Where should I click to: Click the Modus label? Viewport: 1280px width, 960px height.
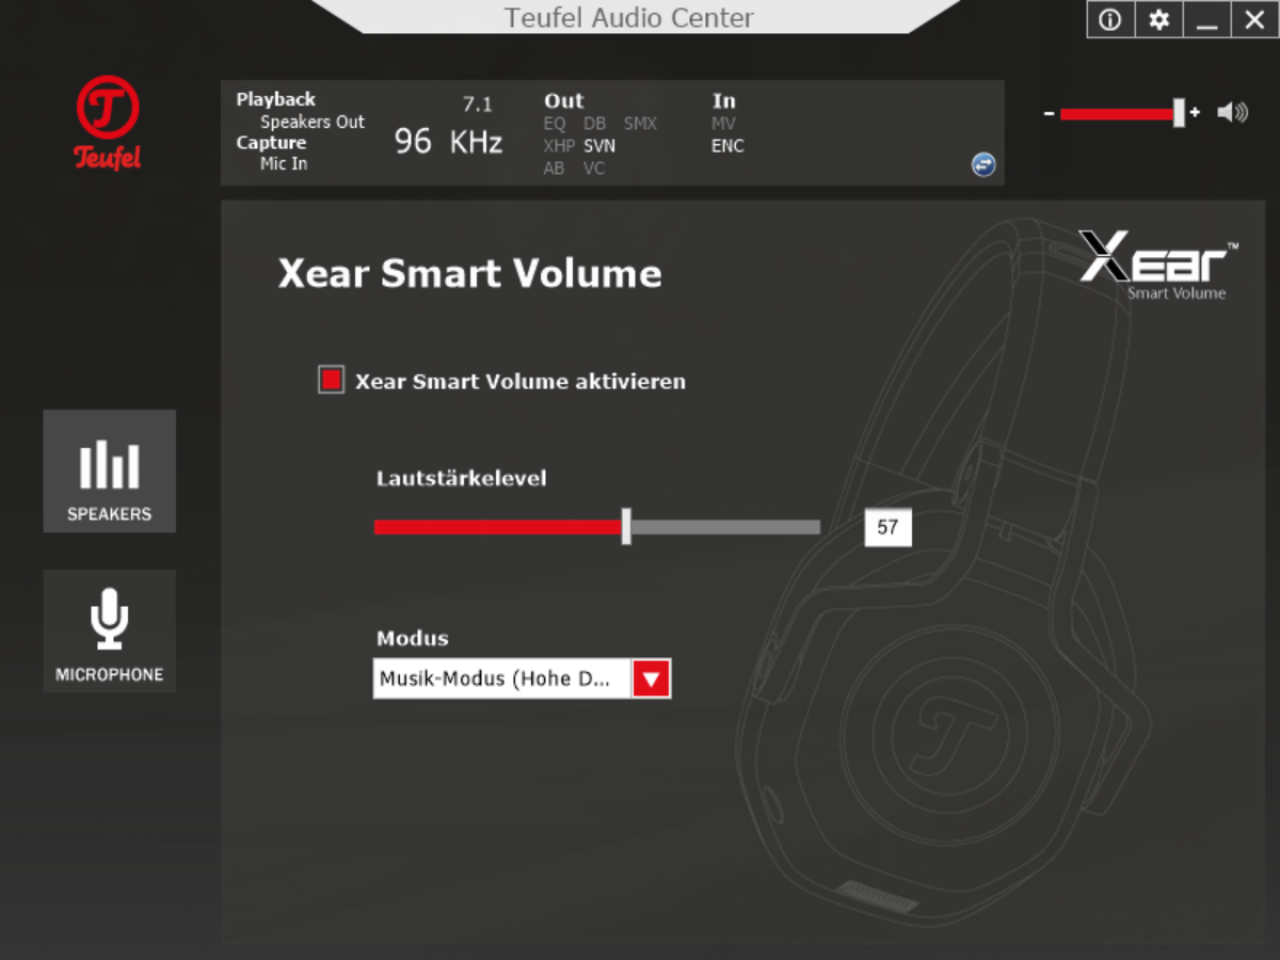[x=412, y=638]
